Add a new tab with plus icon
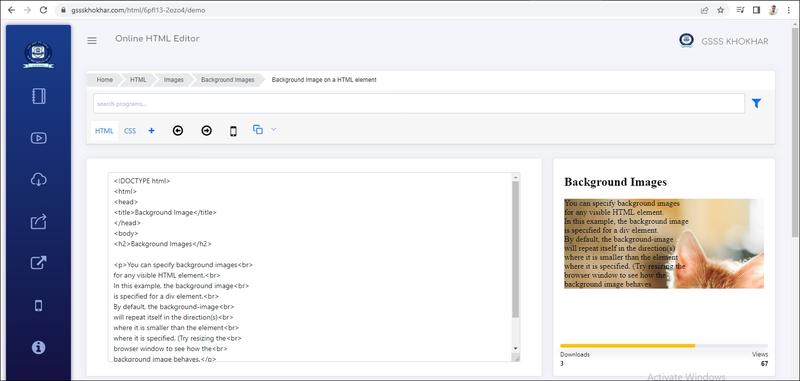Screen dimensions: 800x381 click(x=152, y=131)
